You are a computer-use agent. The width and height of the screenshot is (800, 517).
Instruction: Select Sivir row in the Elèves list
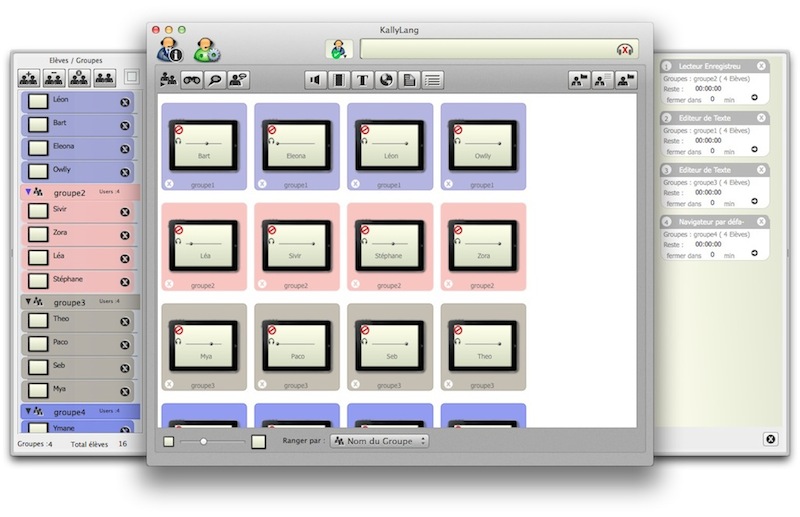pyautogui.click(x=78, y=211)
